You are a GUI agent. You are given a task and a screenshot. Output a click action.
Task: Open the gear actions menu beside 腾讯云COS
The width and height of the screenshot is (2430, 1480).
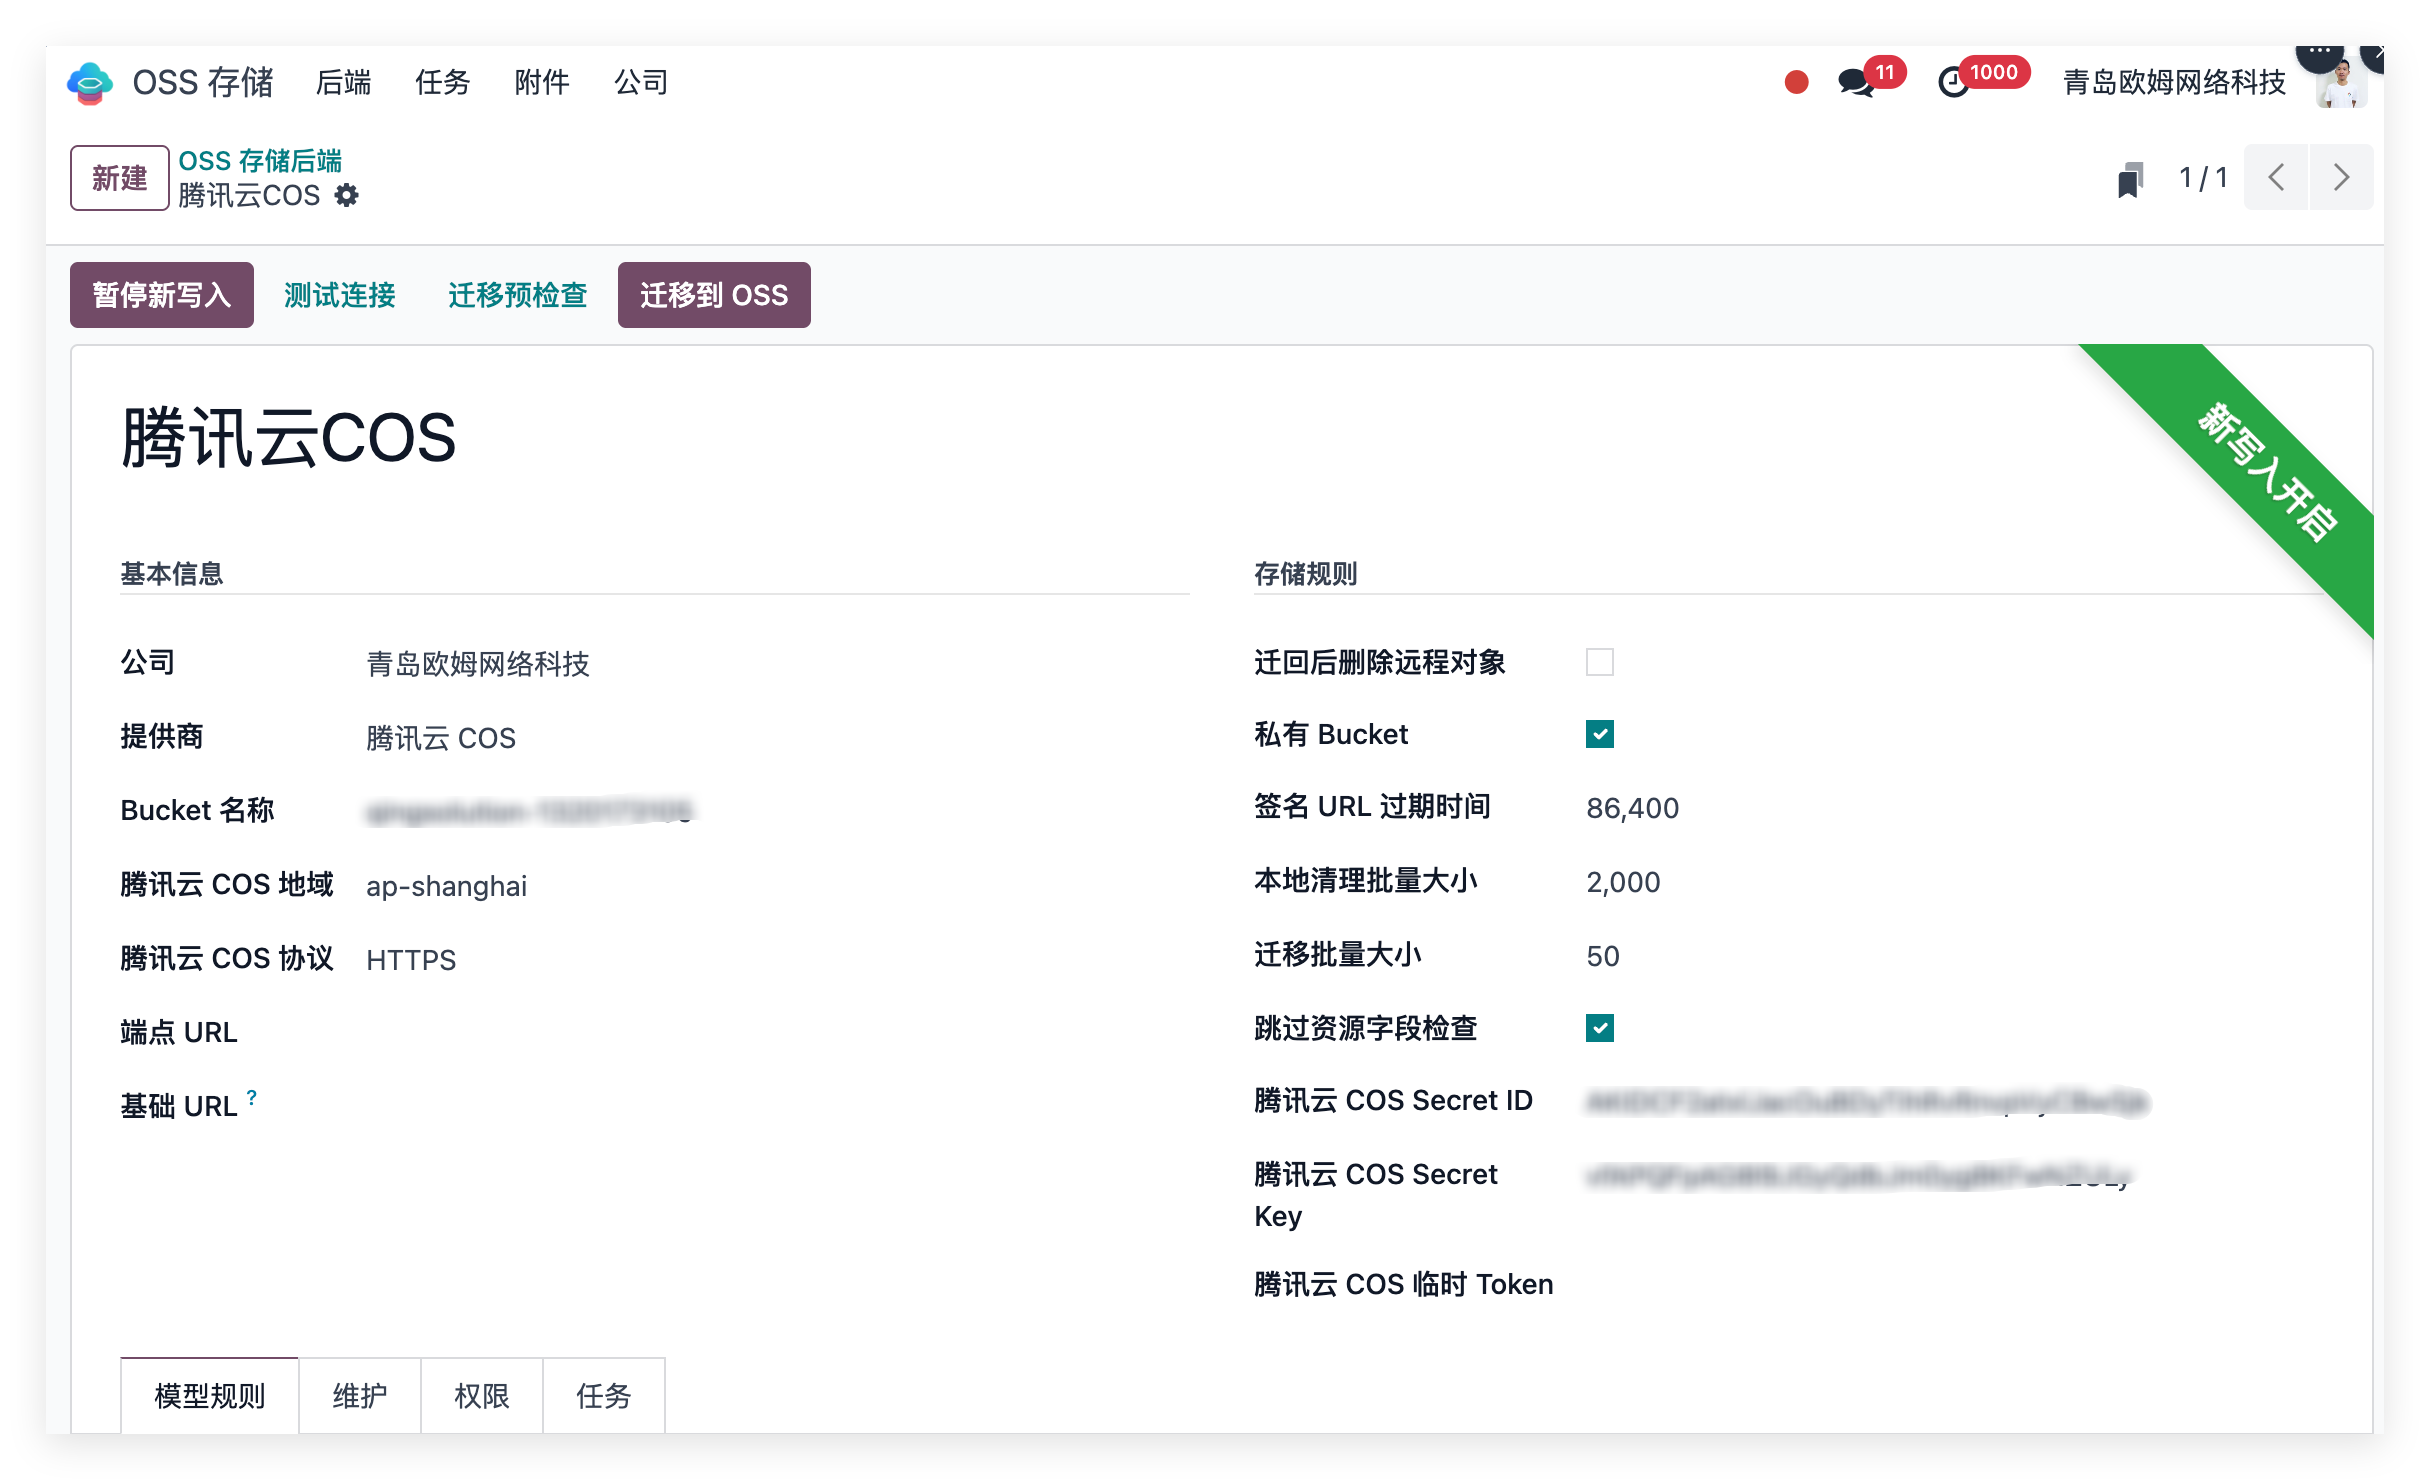[x=346, y=195]
